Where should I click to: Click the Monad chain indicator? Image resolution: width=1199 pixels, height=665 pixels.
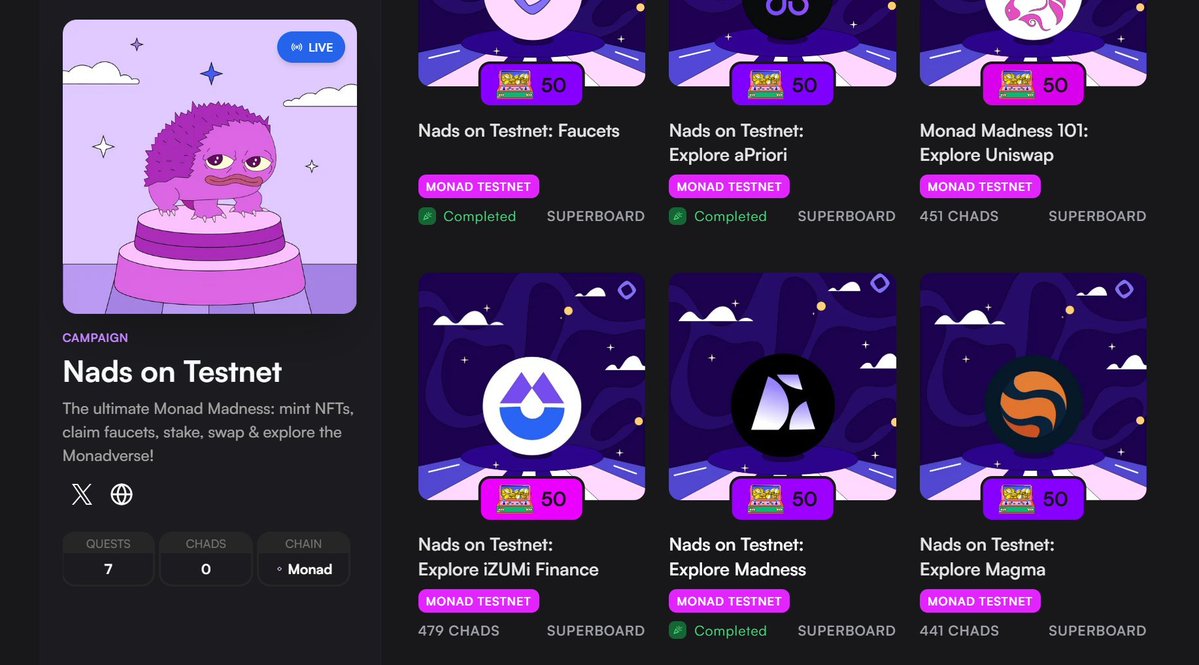(x=304, y=569)
